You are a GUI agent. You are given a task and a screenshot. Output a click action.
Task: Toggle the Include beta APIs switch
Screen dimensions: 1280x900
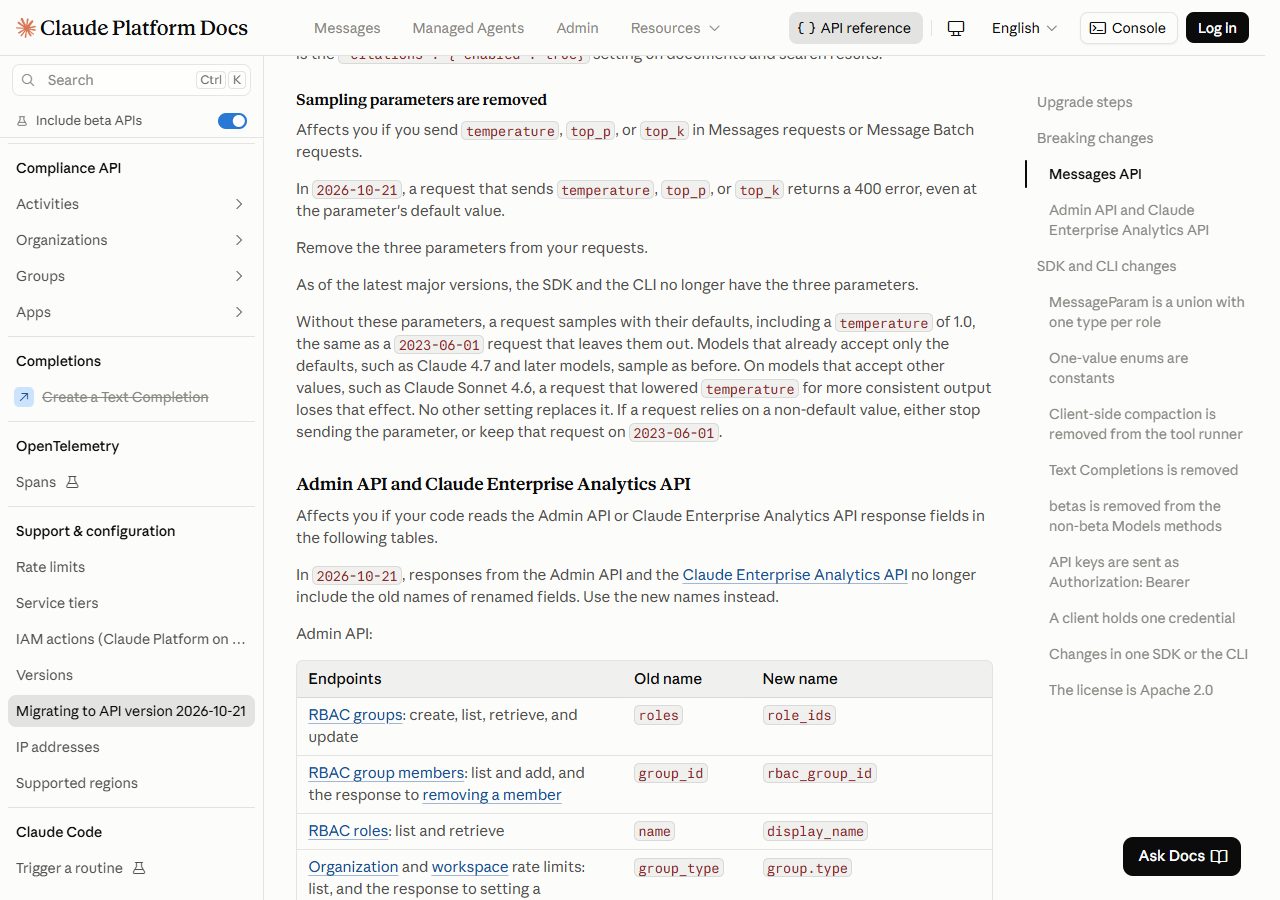(232, 121)
